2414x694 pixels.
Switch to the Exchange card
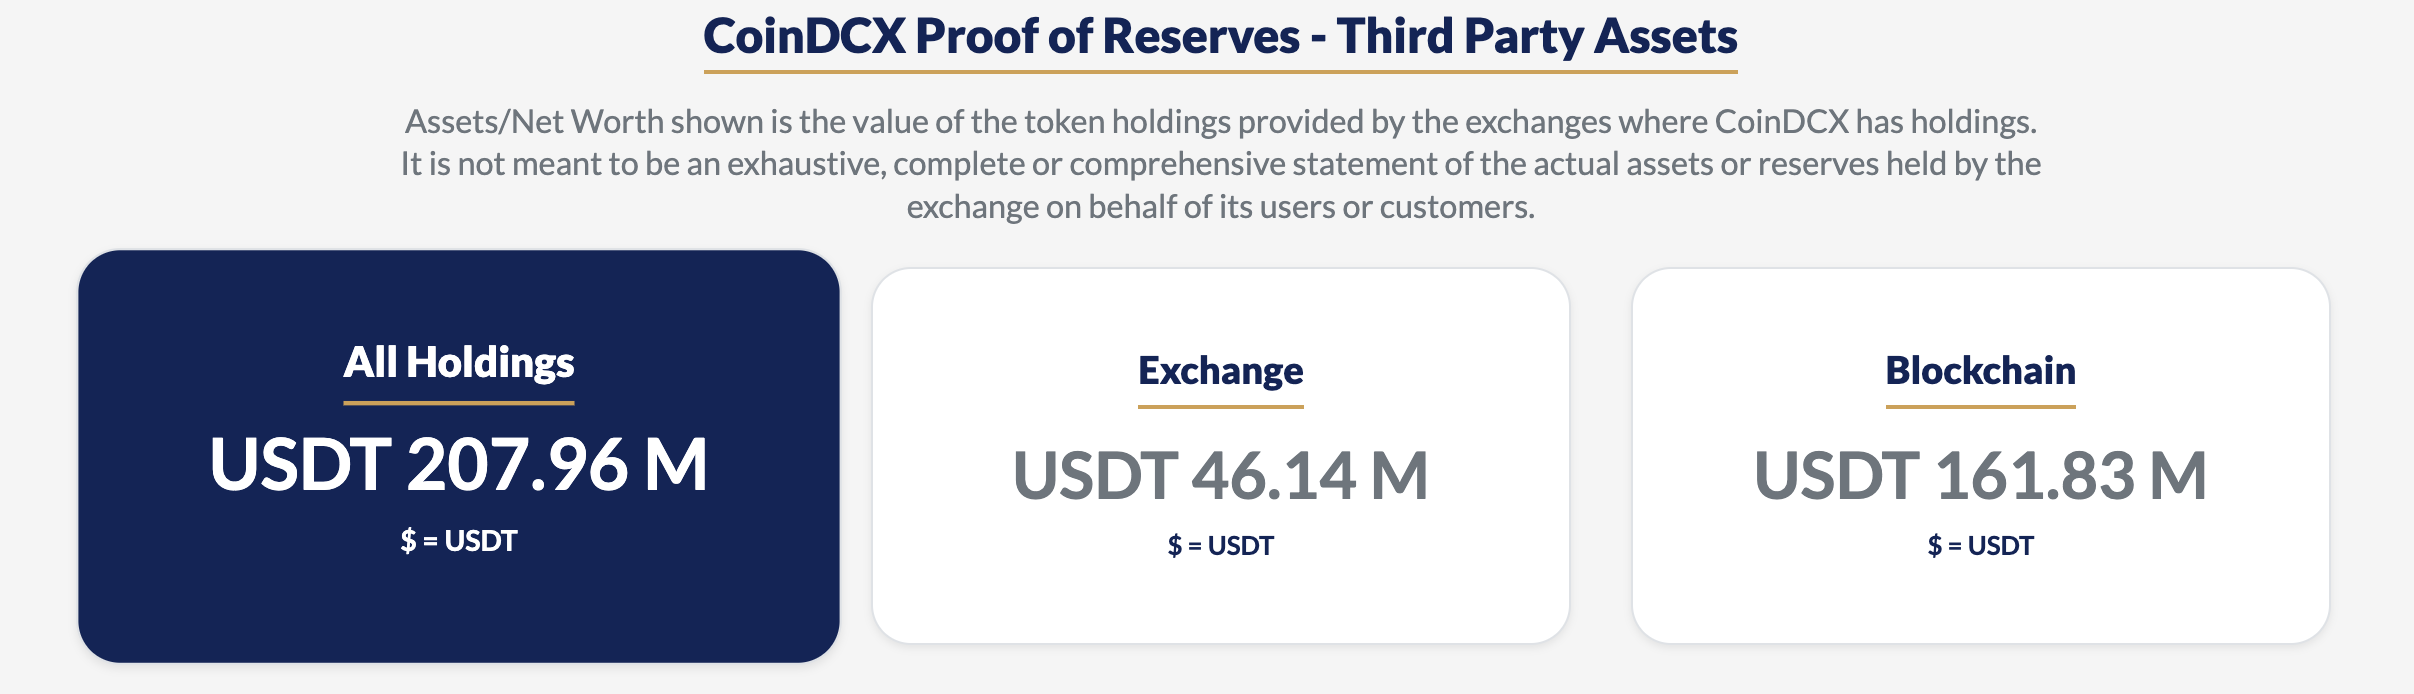click(x=1221, y=456)
